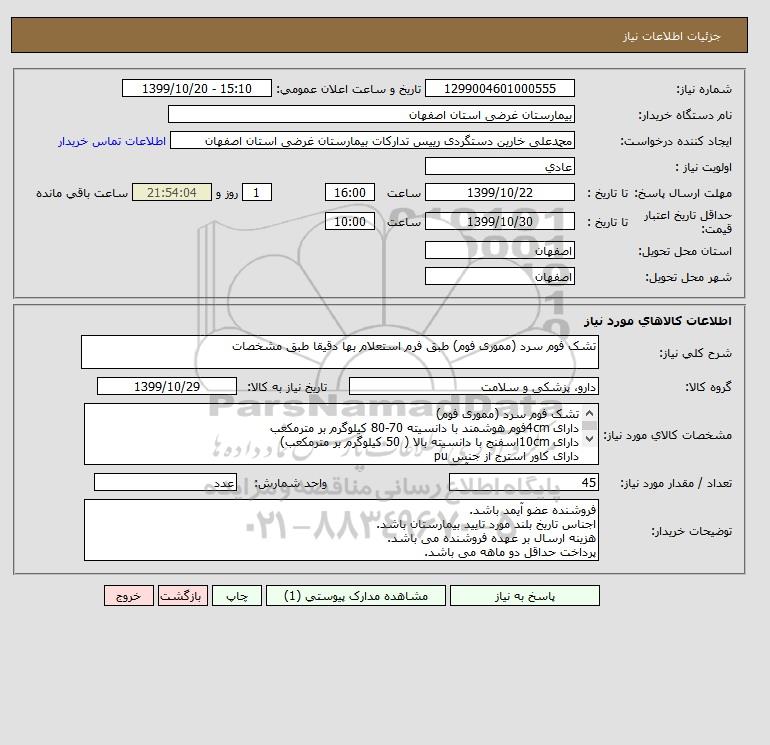Click quantity field showing 45
Viewport: 770px width, 745px height.
tap(523, 483)
